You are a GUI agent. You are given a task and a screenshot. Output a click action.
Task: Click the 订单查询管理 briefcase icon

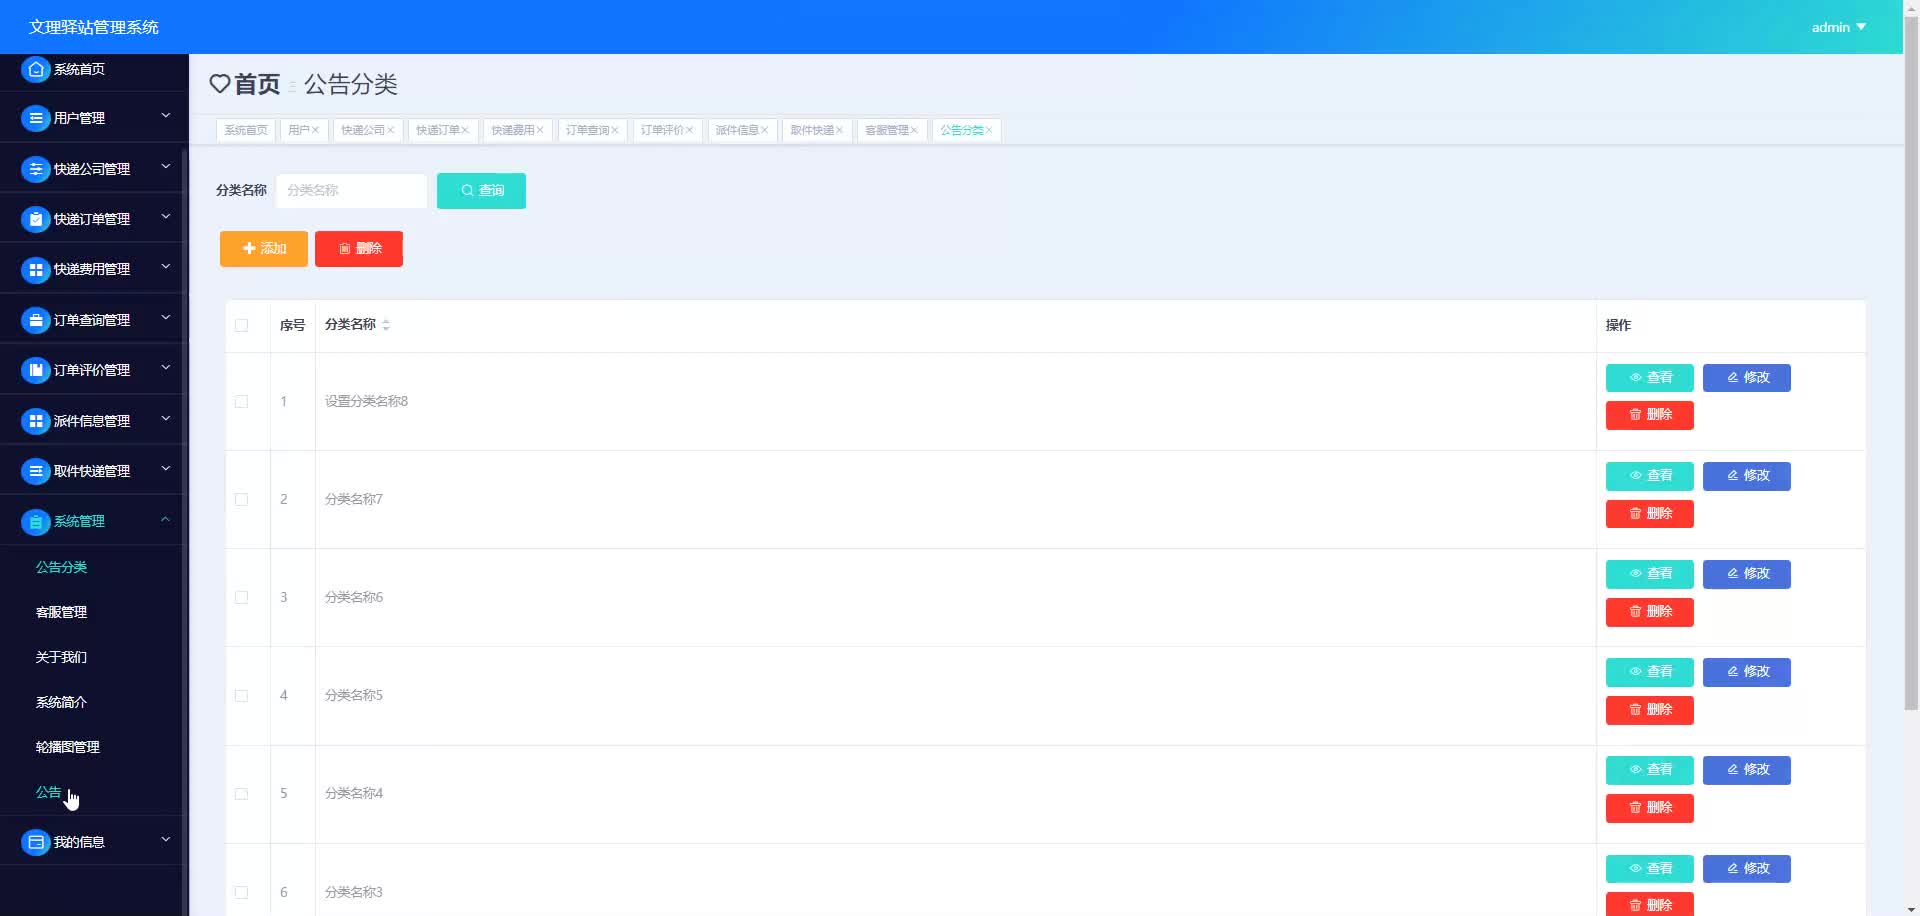pyautogui.click(x=36, y=320)
